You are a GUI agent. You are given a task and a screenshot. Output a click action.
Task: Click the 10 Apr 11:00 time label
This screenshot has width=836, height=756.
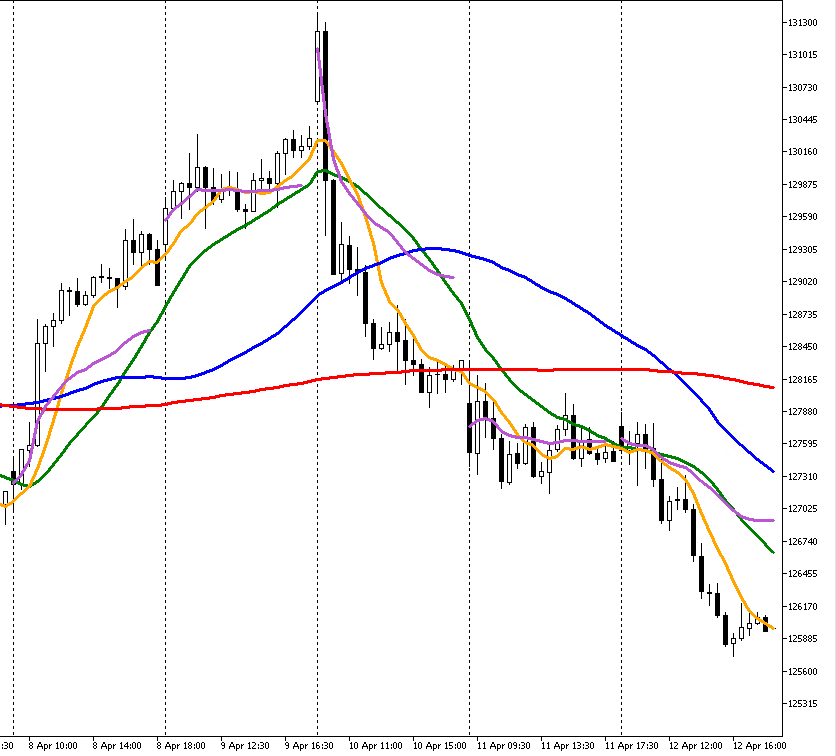375,745
